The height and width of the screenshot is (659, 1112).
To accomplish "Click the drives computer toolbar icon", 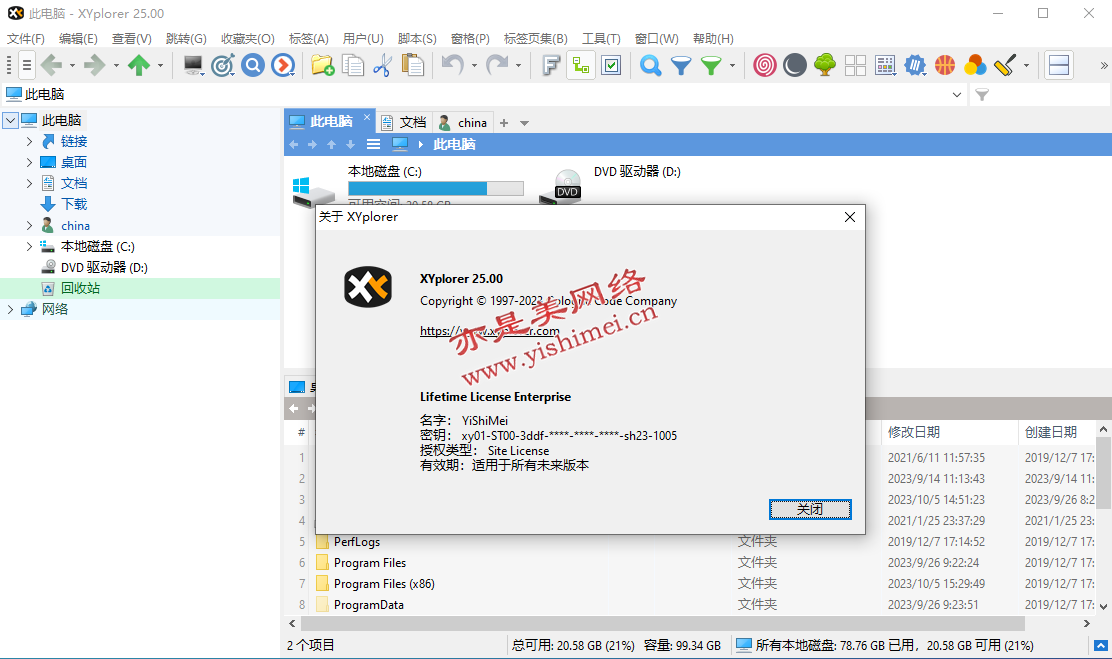I will click(193, 65).
